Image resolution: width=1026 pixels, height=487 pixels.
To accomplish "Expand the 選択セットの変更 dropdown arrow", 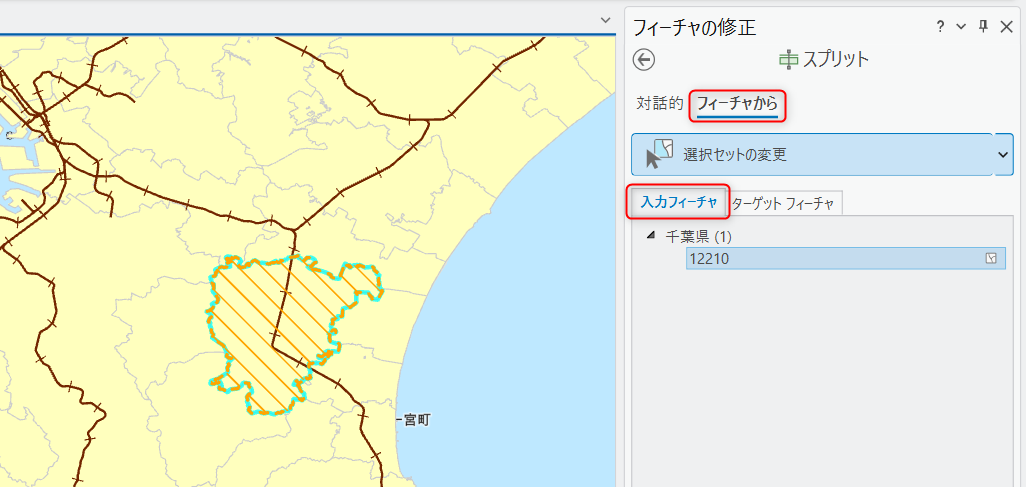I will click(x=1004, y=155).
